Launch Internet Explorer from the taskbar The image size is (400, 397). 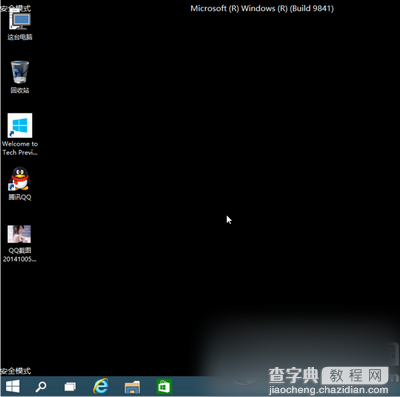pos(101,386)
